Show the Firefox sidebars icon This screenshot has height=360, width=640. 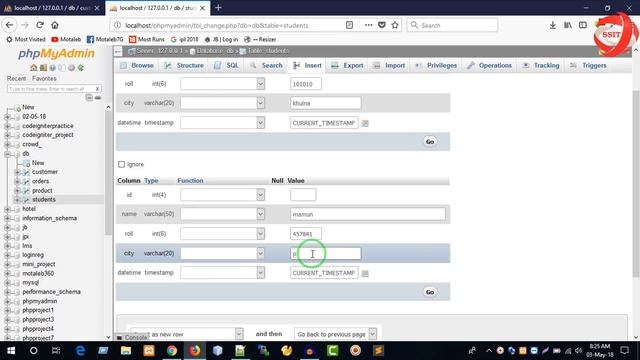click(583, 25)
